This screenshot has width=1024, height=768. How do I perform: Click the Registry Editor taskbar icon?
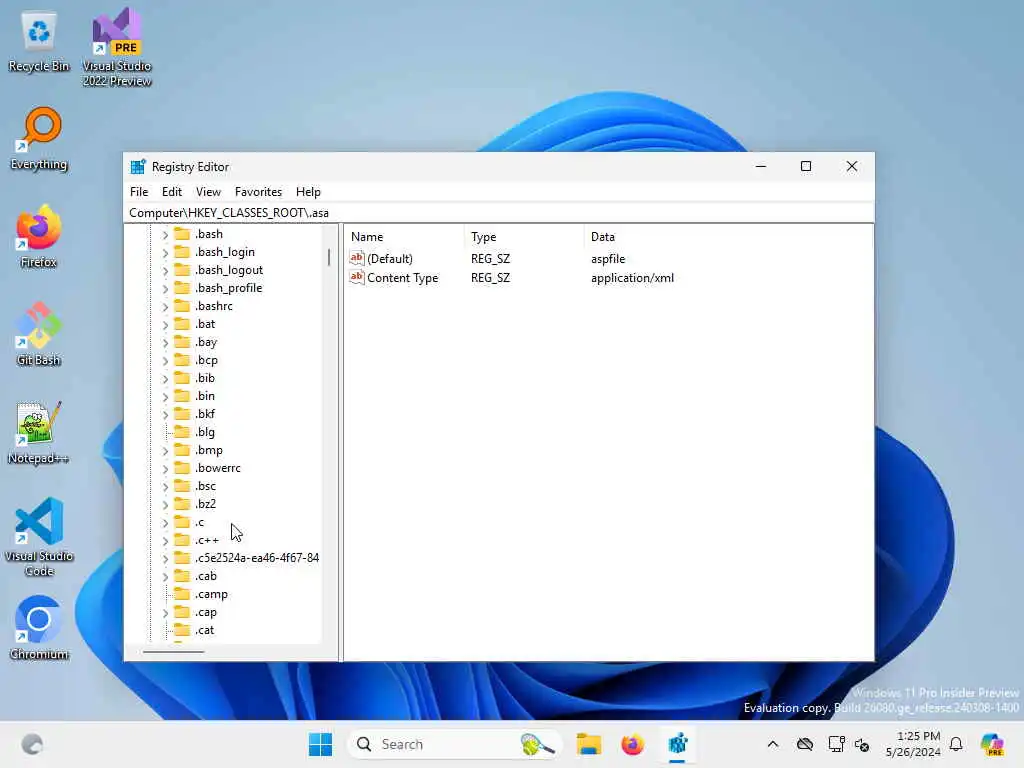pyautogui.click(x=677, y=744)
